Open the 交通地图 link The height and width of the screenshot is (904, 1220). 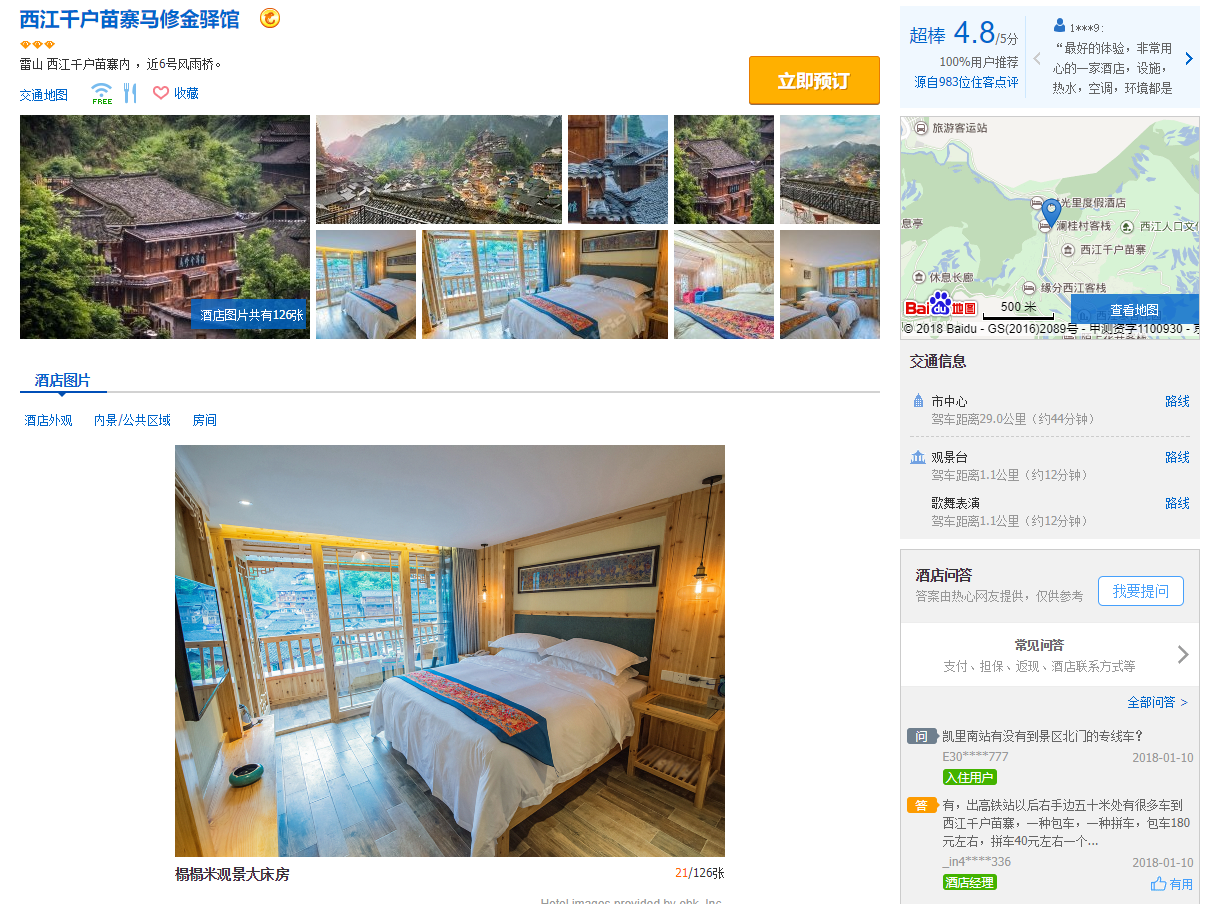(x=44, y=95)
